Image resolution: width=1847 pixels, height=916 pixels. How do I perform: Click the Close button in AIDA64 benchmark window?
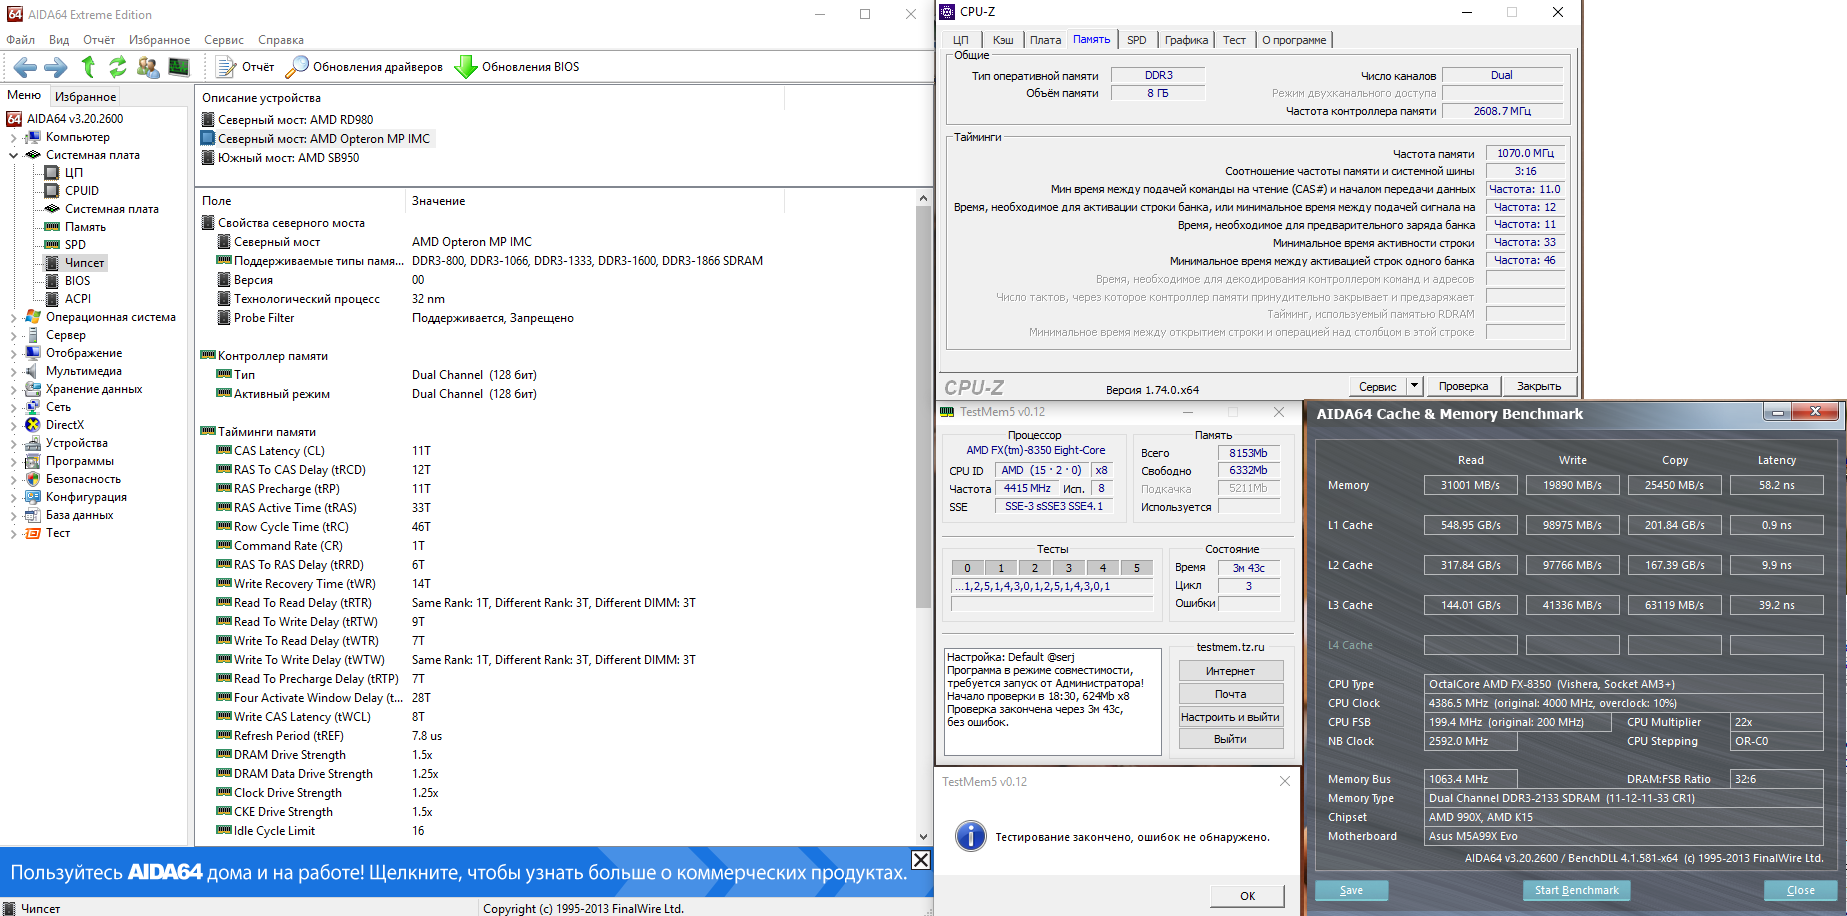pos(1800,890)
